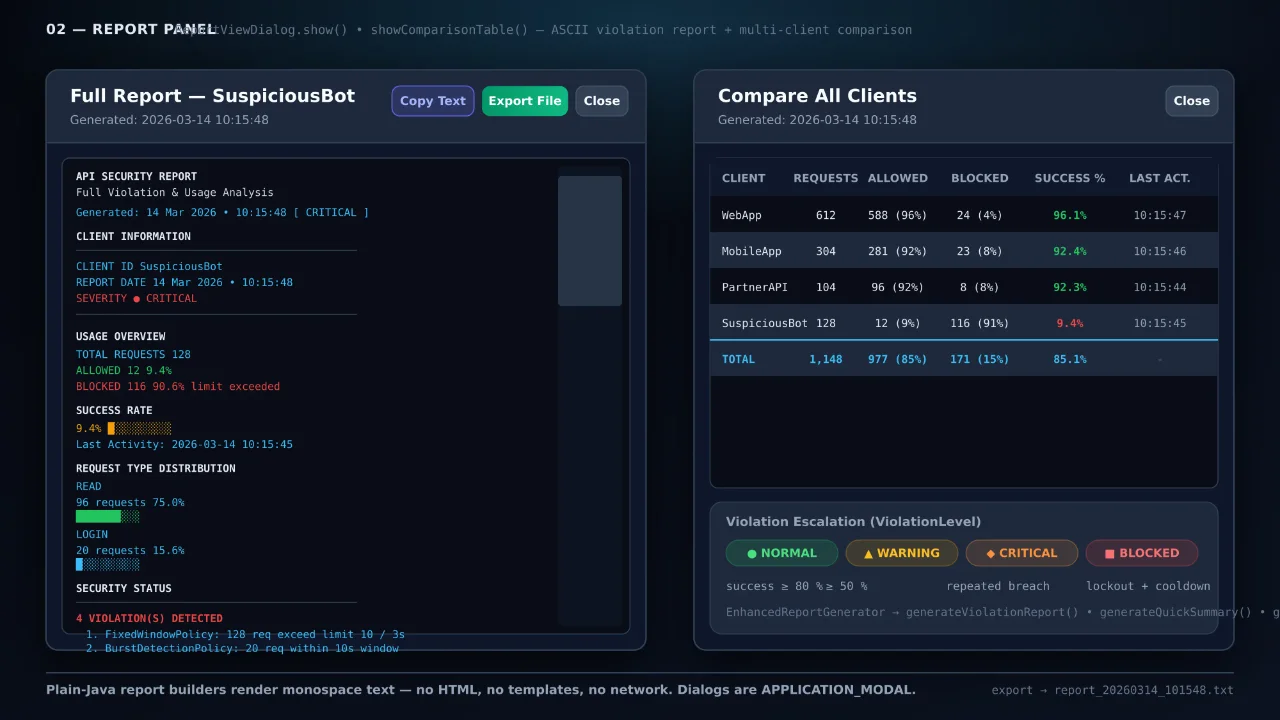Click the BLOCKED column header in comparison table
The image size is (1280, 720).
tap(980, 178)
